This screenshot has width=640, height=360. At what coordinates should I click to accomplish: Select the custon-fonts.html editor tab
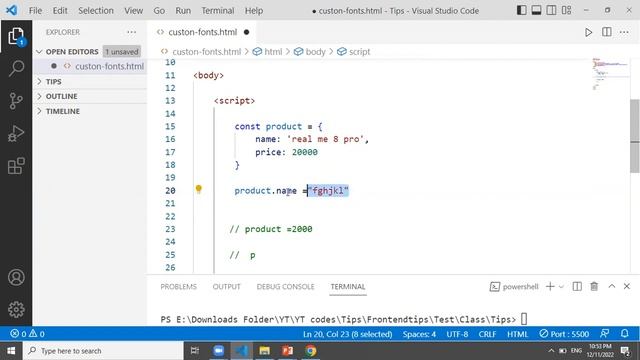click(x=202, y=32)
